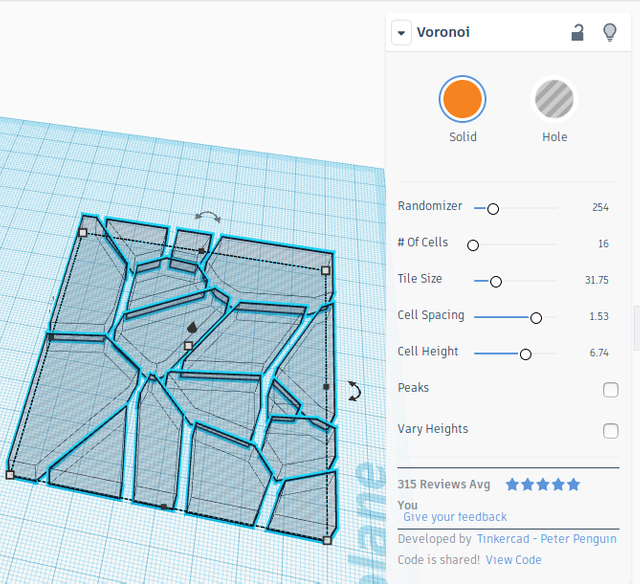Open the View Code link
This screenshot has height=584, width=640.
[513, 560]
